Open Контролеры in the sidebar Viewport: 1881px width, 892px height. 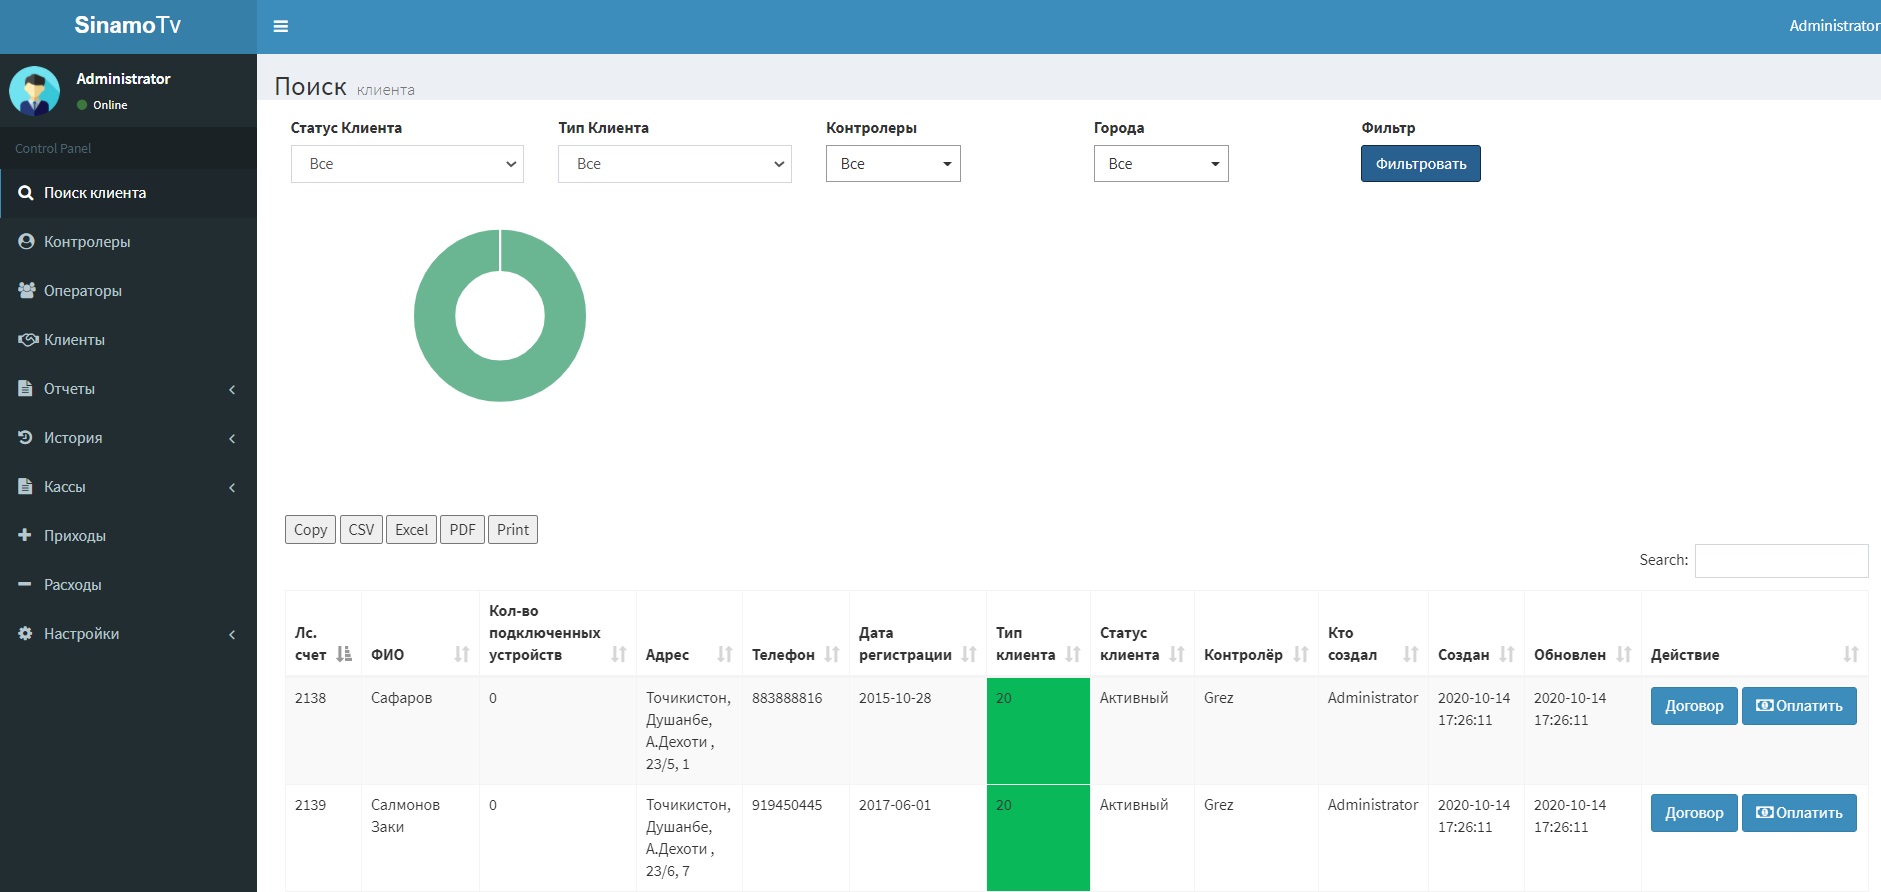87,242
